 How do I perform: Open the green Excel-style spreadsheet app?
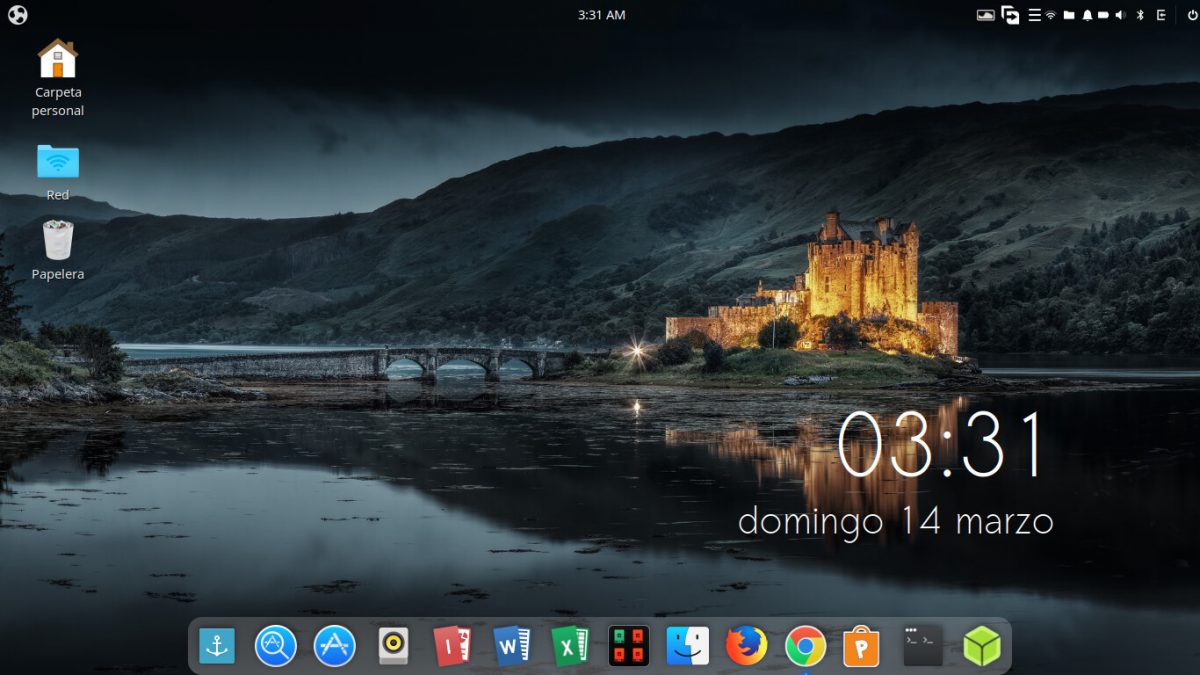pyautogui.click(x=570, y=647)
